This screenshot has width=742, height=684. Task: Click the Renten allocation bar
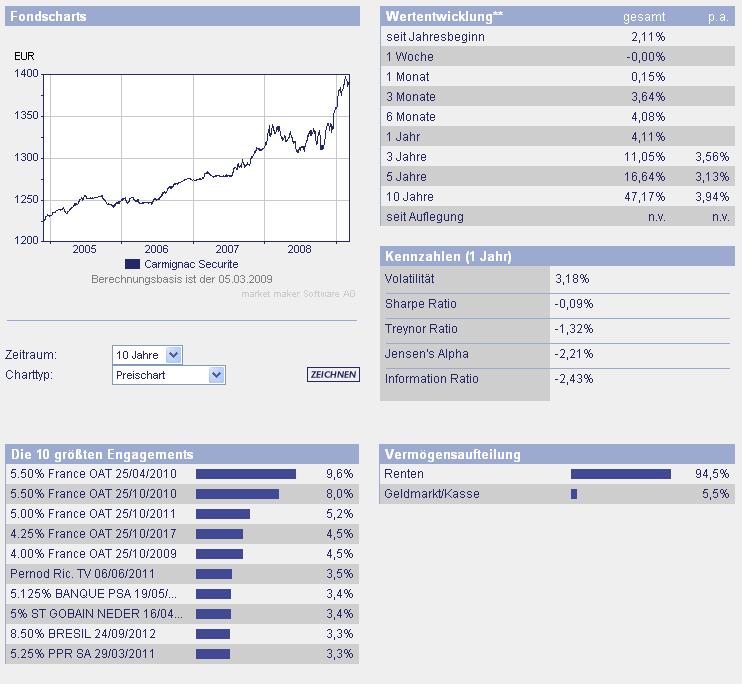coord(620,474)
